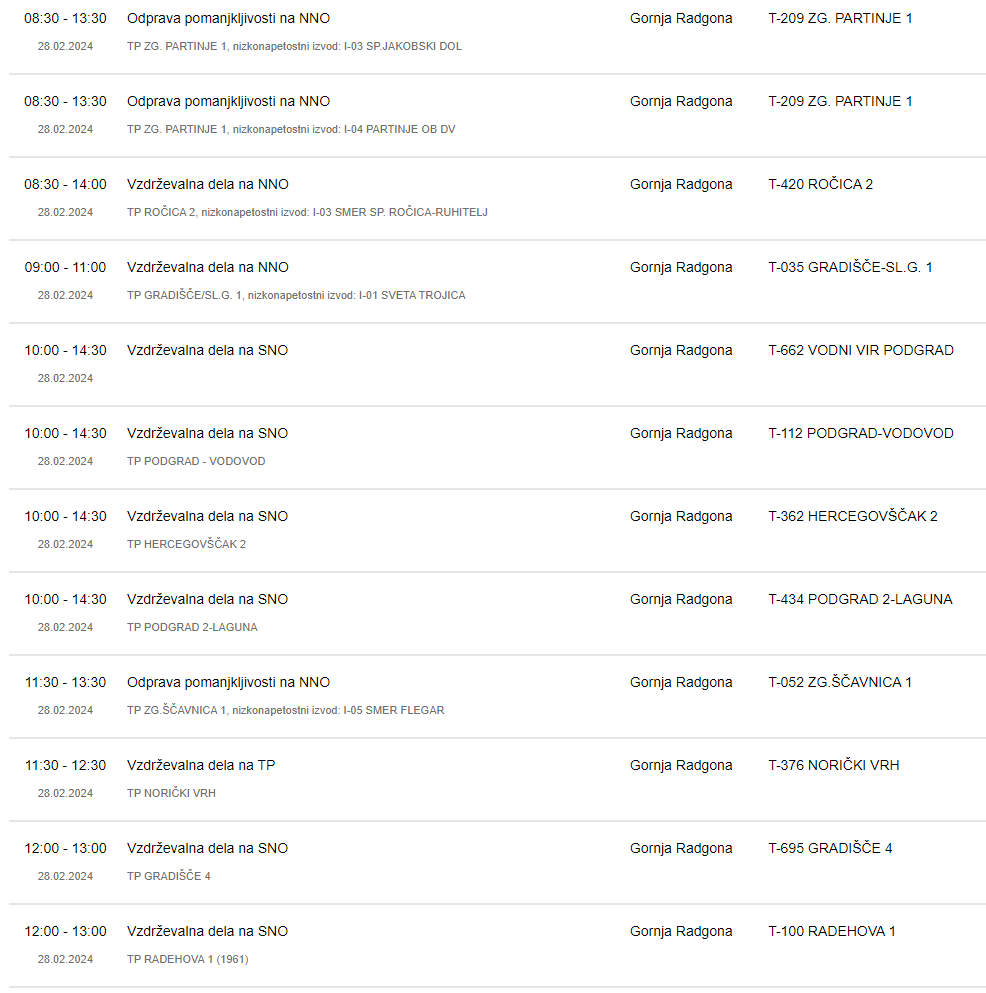
Task: Select the TP RADEHOVA 1 (1961) description
Action: click(187, 959)
